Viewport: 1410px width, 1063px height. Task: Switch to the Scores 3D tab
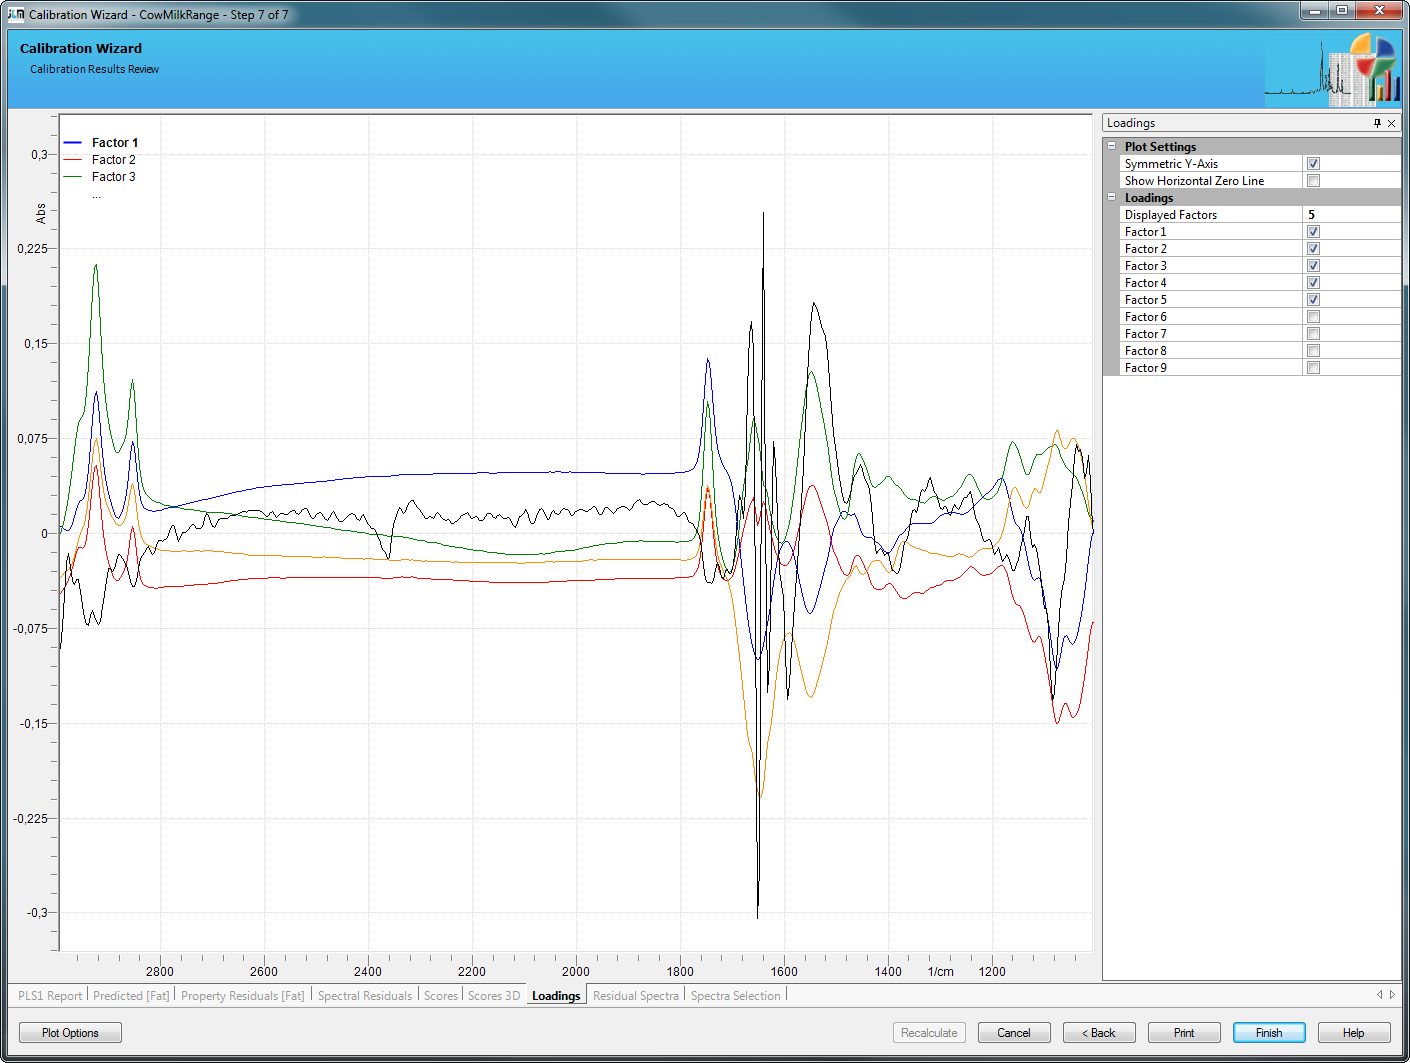(494, 996)
